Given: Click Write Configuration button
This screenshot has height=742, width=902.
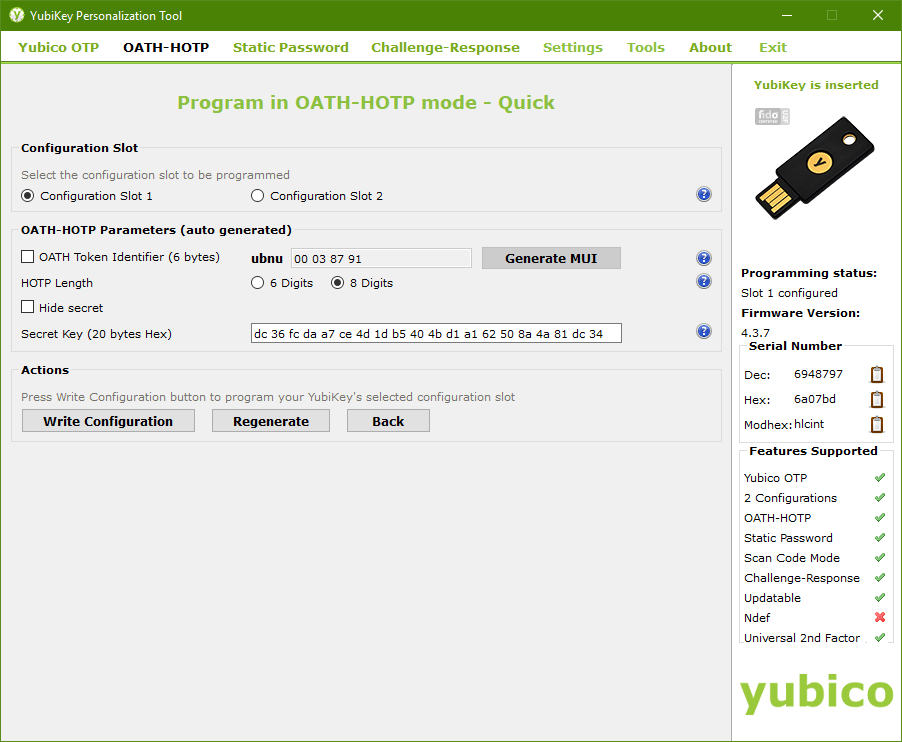Looking at the screenshot, I should click(x=108, y=421).
